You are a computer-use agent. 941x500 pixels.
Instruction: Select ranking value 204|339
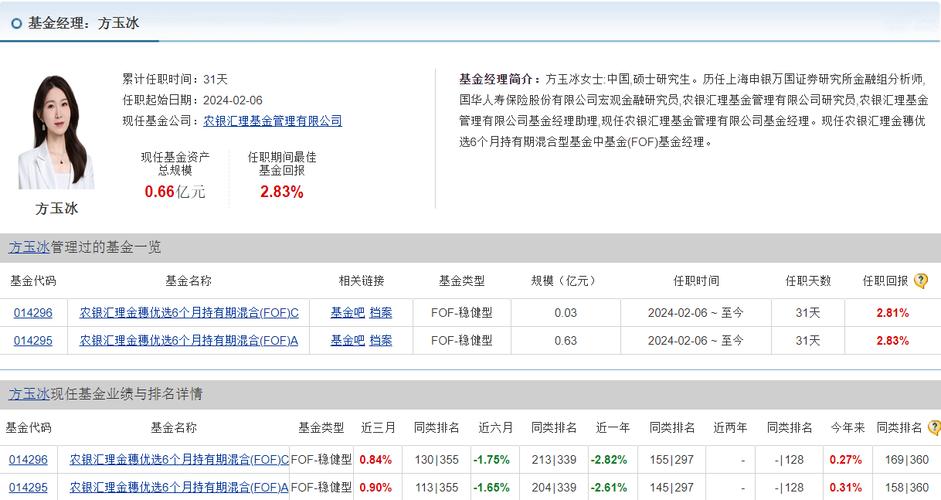[x=554, y=487]
